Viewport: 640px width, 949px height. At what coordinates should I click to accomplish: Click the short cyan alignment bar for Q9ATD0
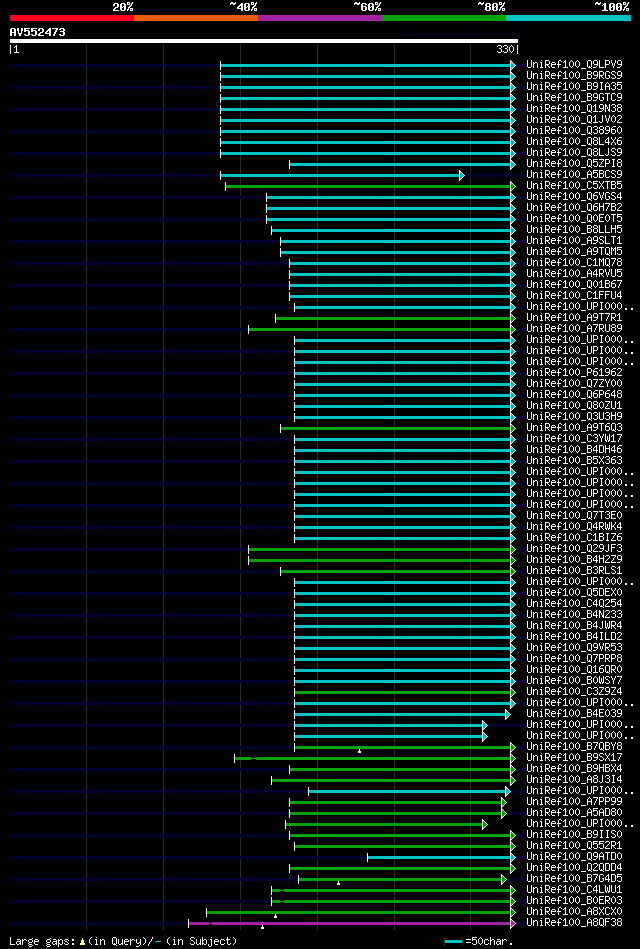(x=441, y=858)
